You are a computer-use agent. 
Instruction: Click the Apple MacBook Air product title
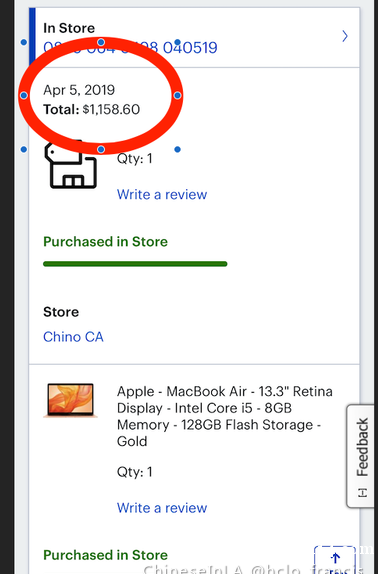(x=225, y=416)
